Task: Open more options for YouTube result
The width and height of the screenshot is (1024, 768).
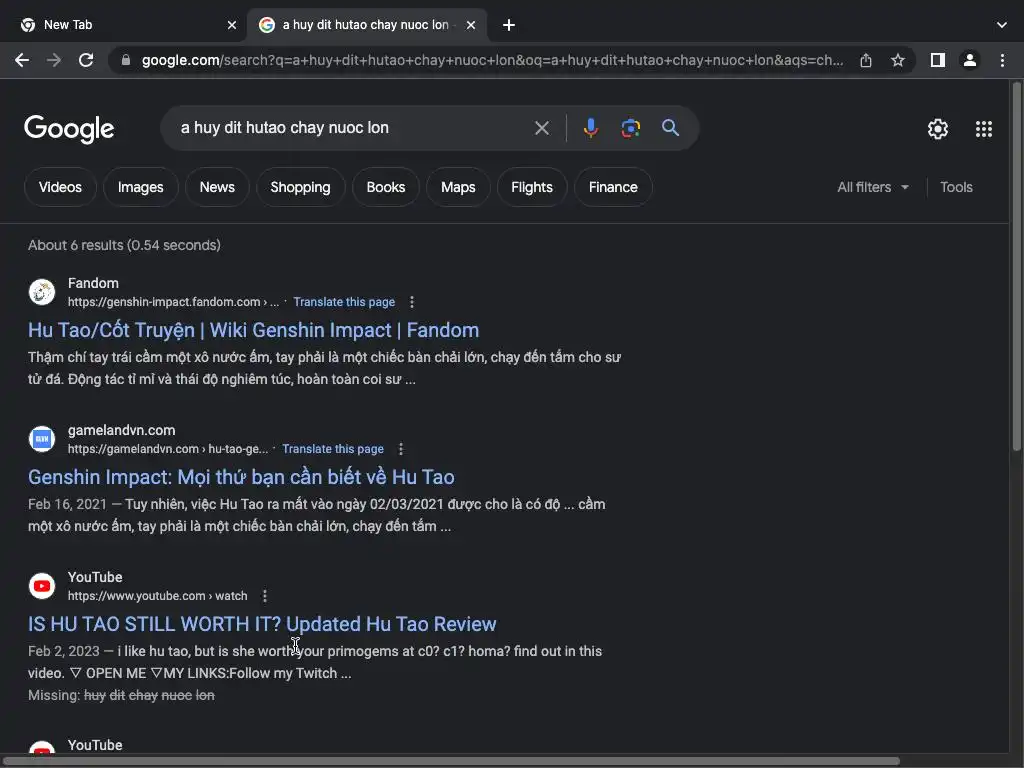Action: tap(264, 596)
